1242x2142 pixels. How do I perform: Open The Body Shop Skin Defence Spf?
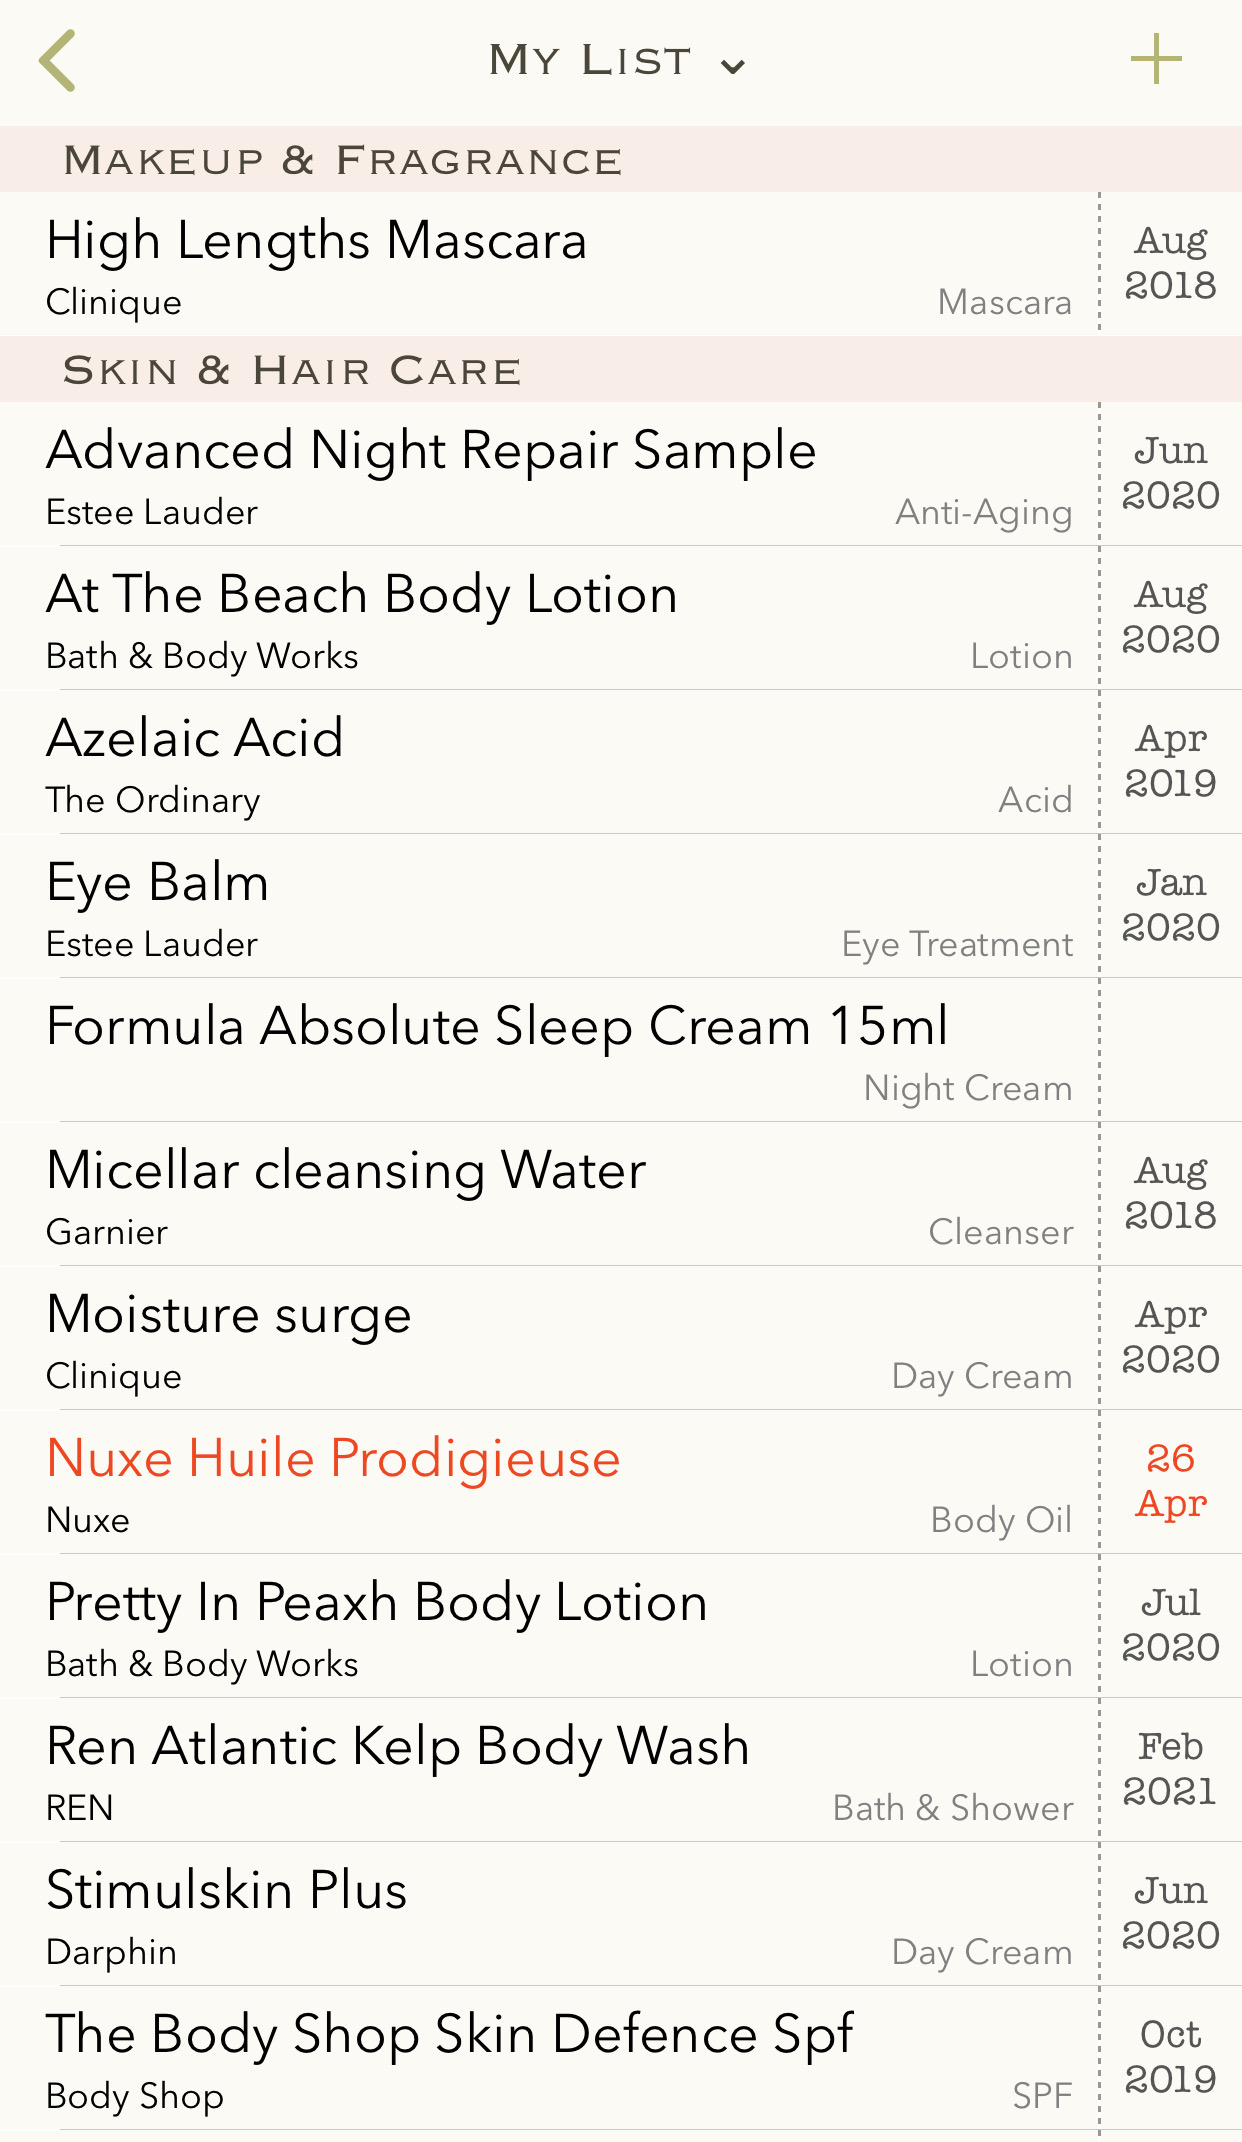point(450,2036)
